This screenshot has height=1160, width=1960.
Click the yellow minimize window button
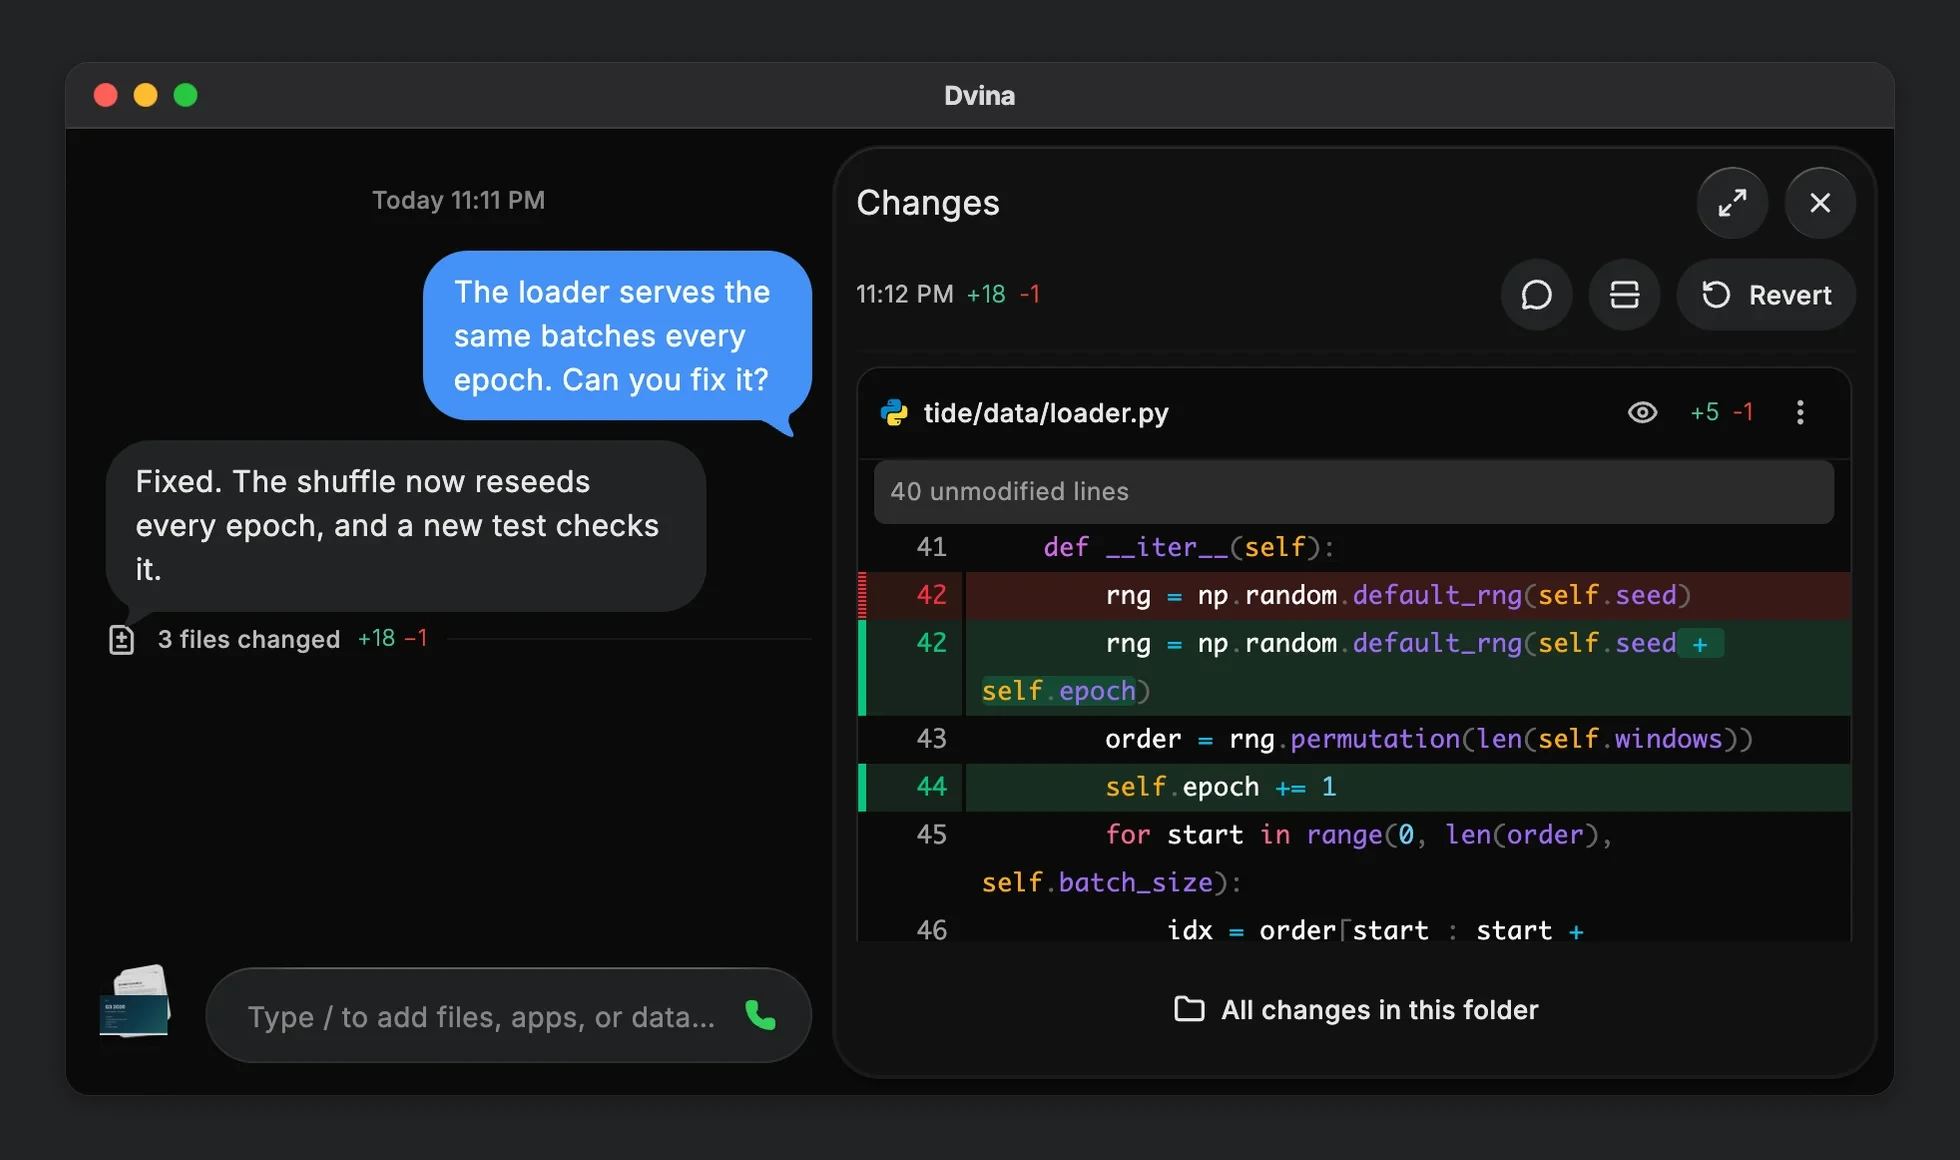tap(145, 95)
